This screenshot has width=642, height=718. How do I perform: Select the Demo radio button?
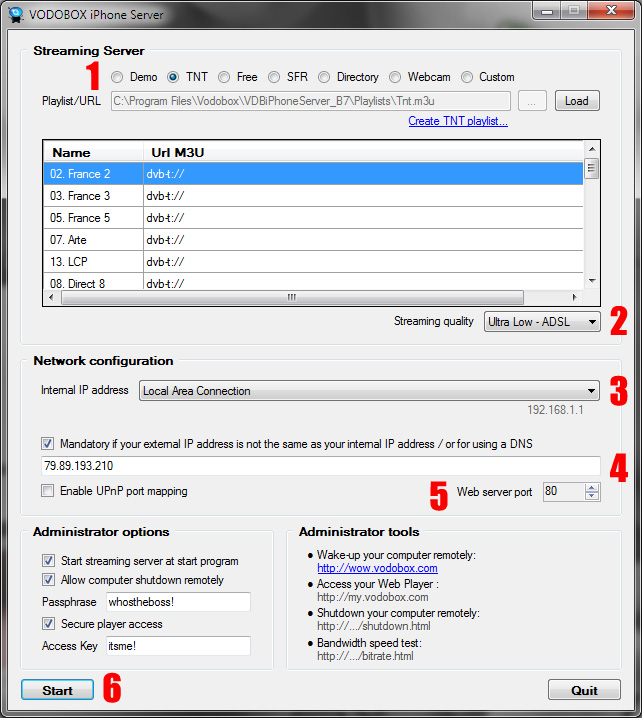pos(117,77)
